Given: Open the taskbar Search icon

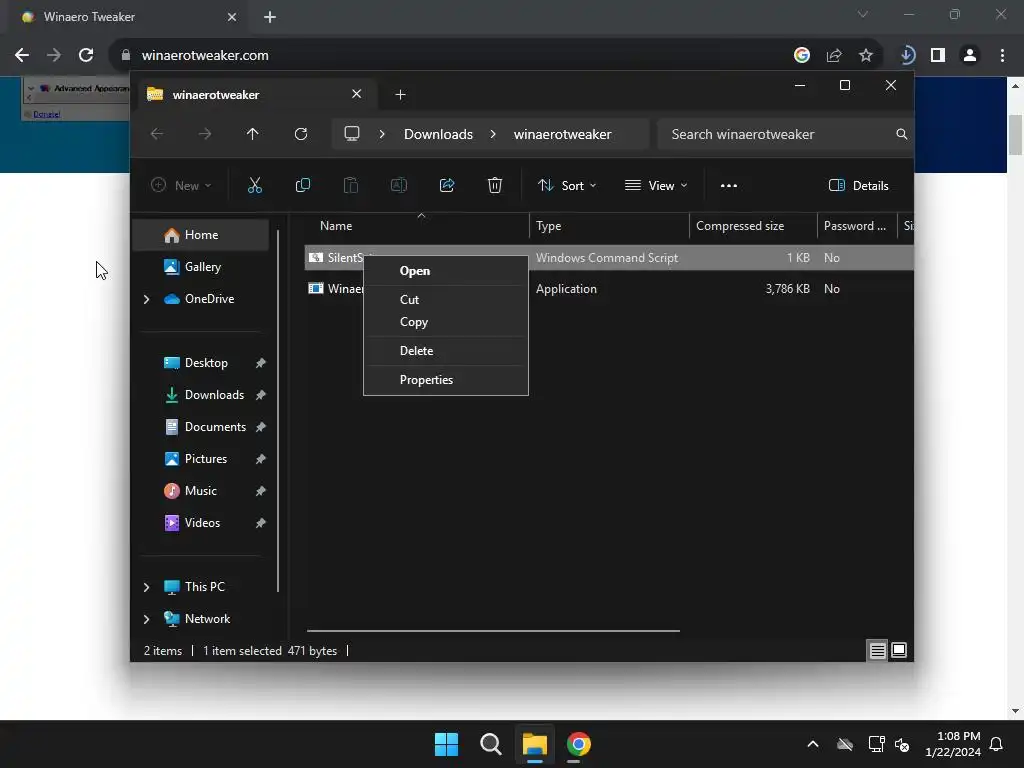Looking at the screenshot, I should (x=490, y=744).
